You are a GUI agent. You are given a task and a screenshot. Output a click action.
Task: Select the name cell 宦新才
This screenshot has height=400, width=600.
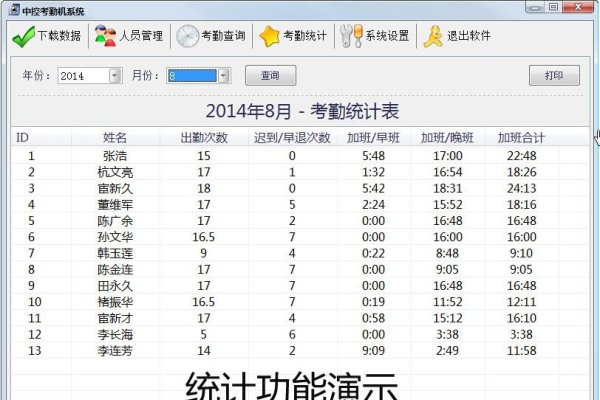click(115, 318)
